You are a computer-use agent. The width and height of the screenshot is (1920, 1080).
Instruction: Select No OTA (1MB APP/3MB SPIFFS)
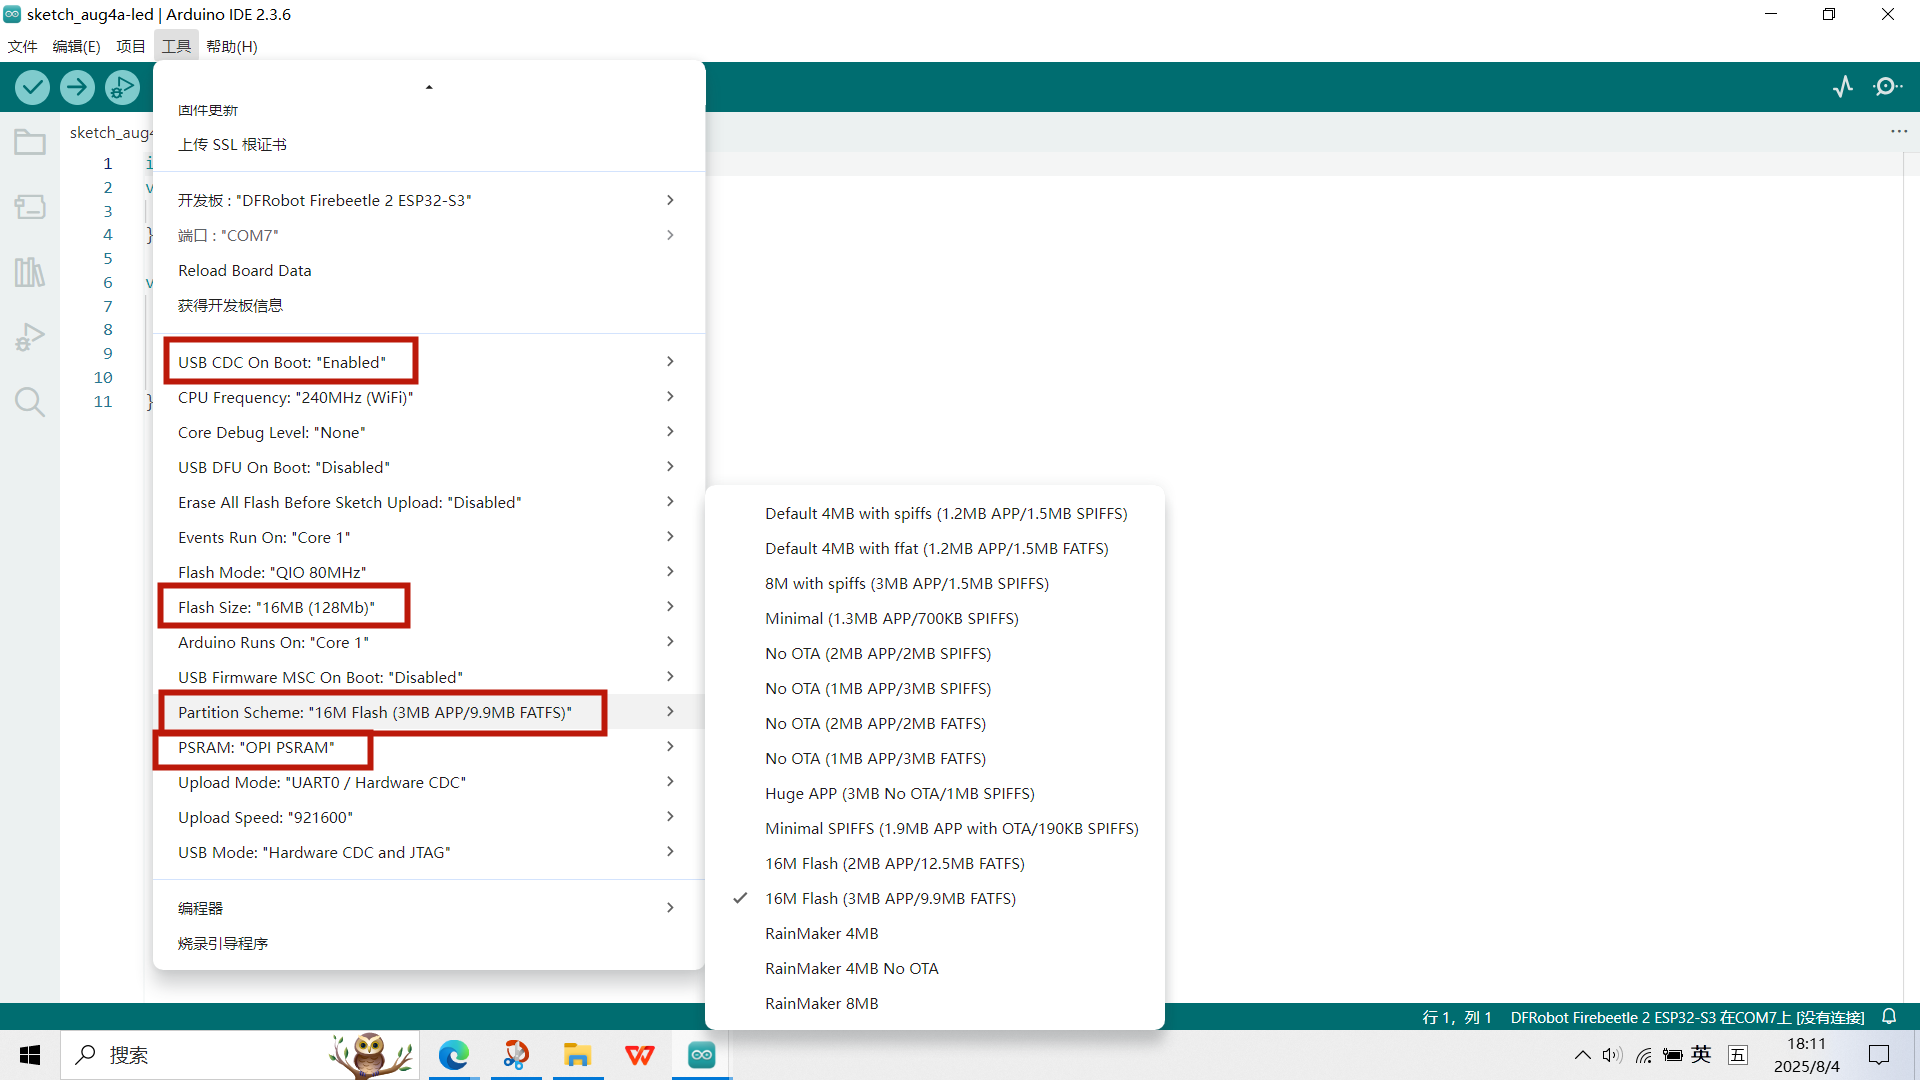coord(934,688)
